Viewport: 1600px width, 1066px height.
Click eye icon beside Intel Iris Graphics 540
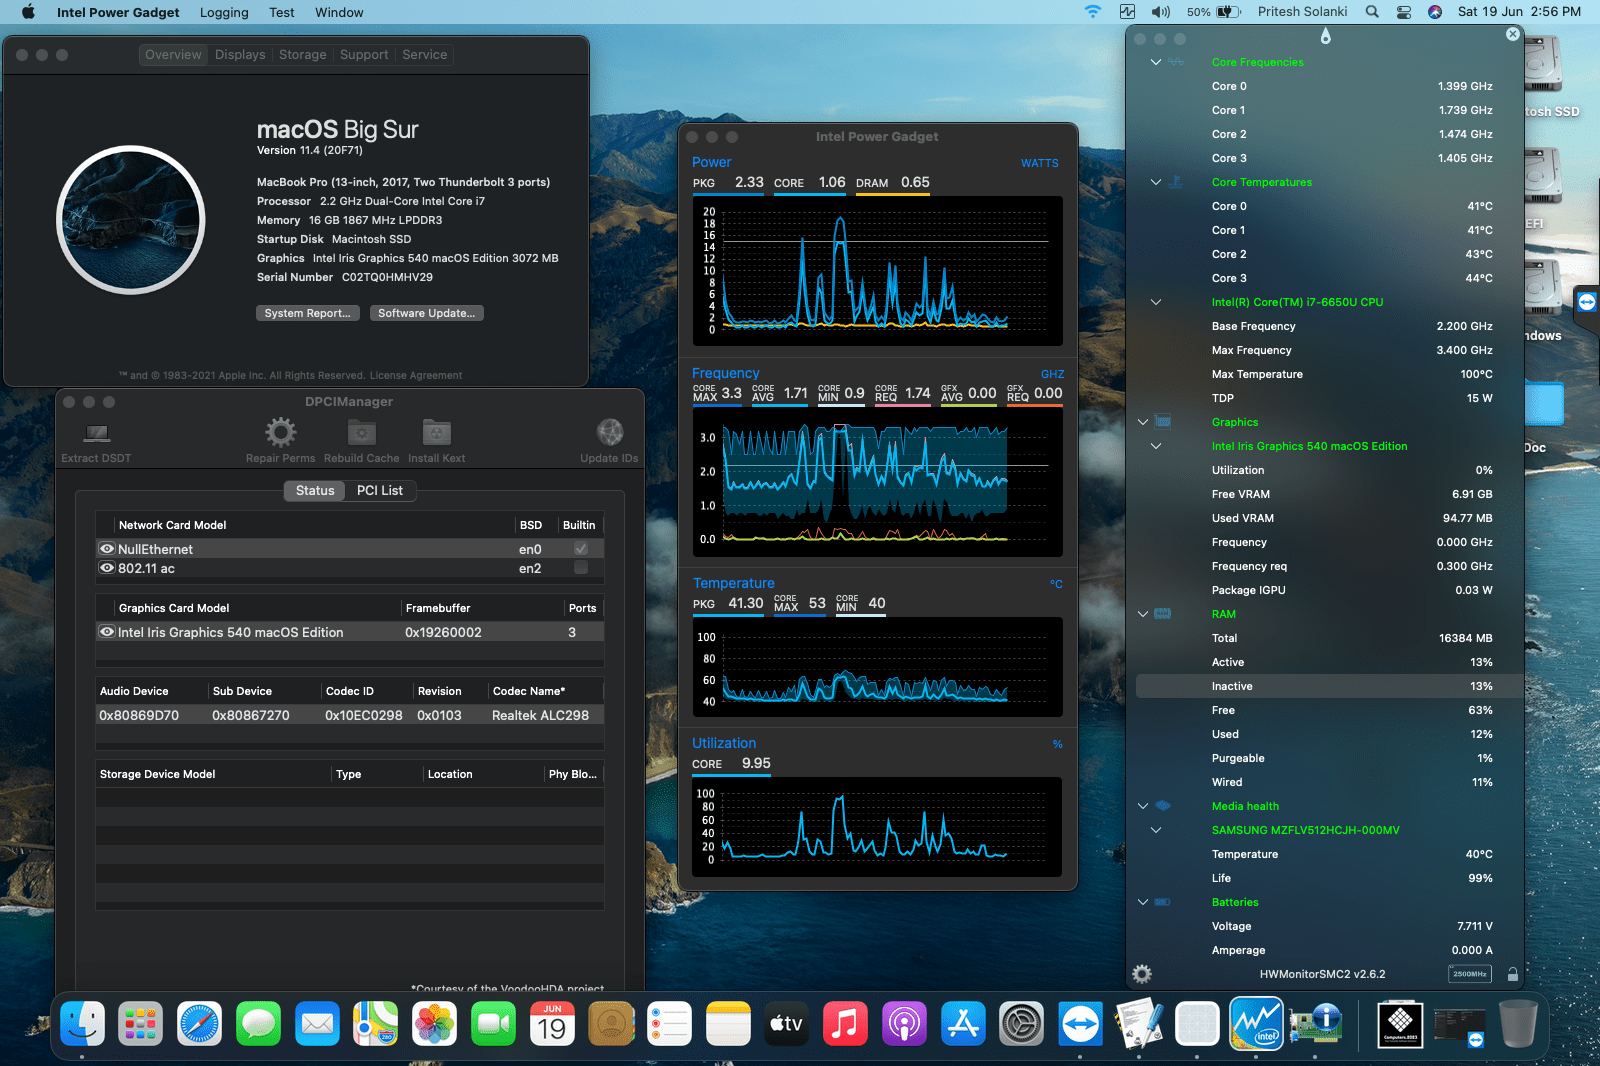click(x=107, y=632)
